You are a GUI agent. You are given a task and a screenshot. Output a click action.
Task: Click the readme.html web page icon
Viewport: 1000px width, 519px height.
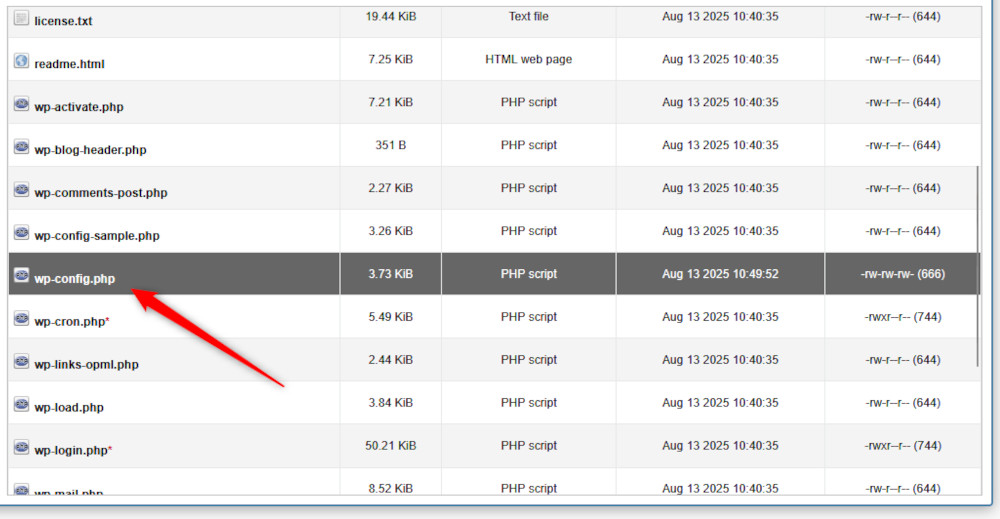coord(21,61)
